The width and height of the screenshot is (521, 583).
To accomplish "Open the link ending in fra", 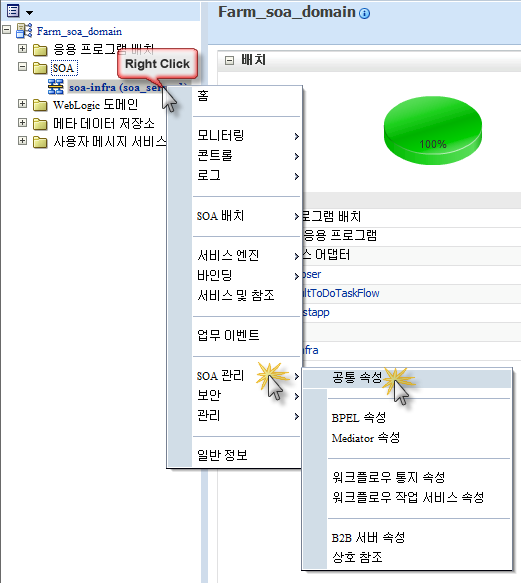I will click(311, 350).
